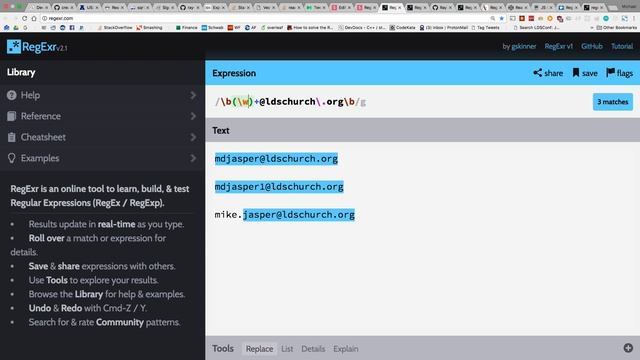The width and height of the screenshot is (640, 360).
Task: Open the StackOverflow bookmark
Action: (115, 28)
